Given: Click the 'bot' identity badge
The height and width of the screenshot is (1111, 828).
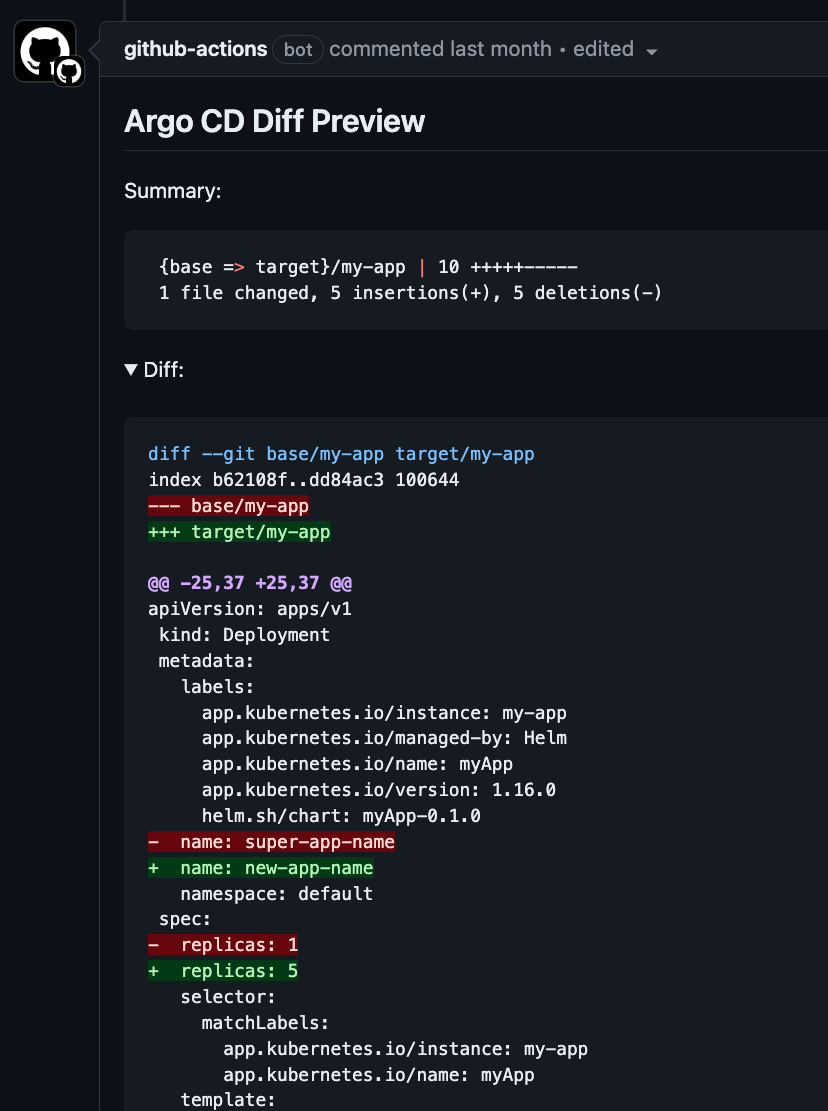Looking at the screenshot, I should pos(297,49).
